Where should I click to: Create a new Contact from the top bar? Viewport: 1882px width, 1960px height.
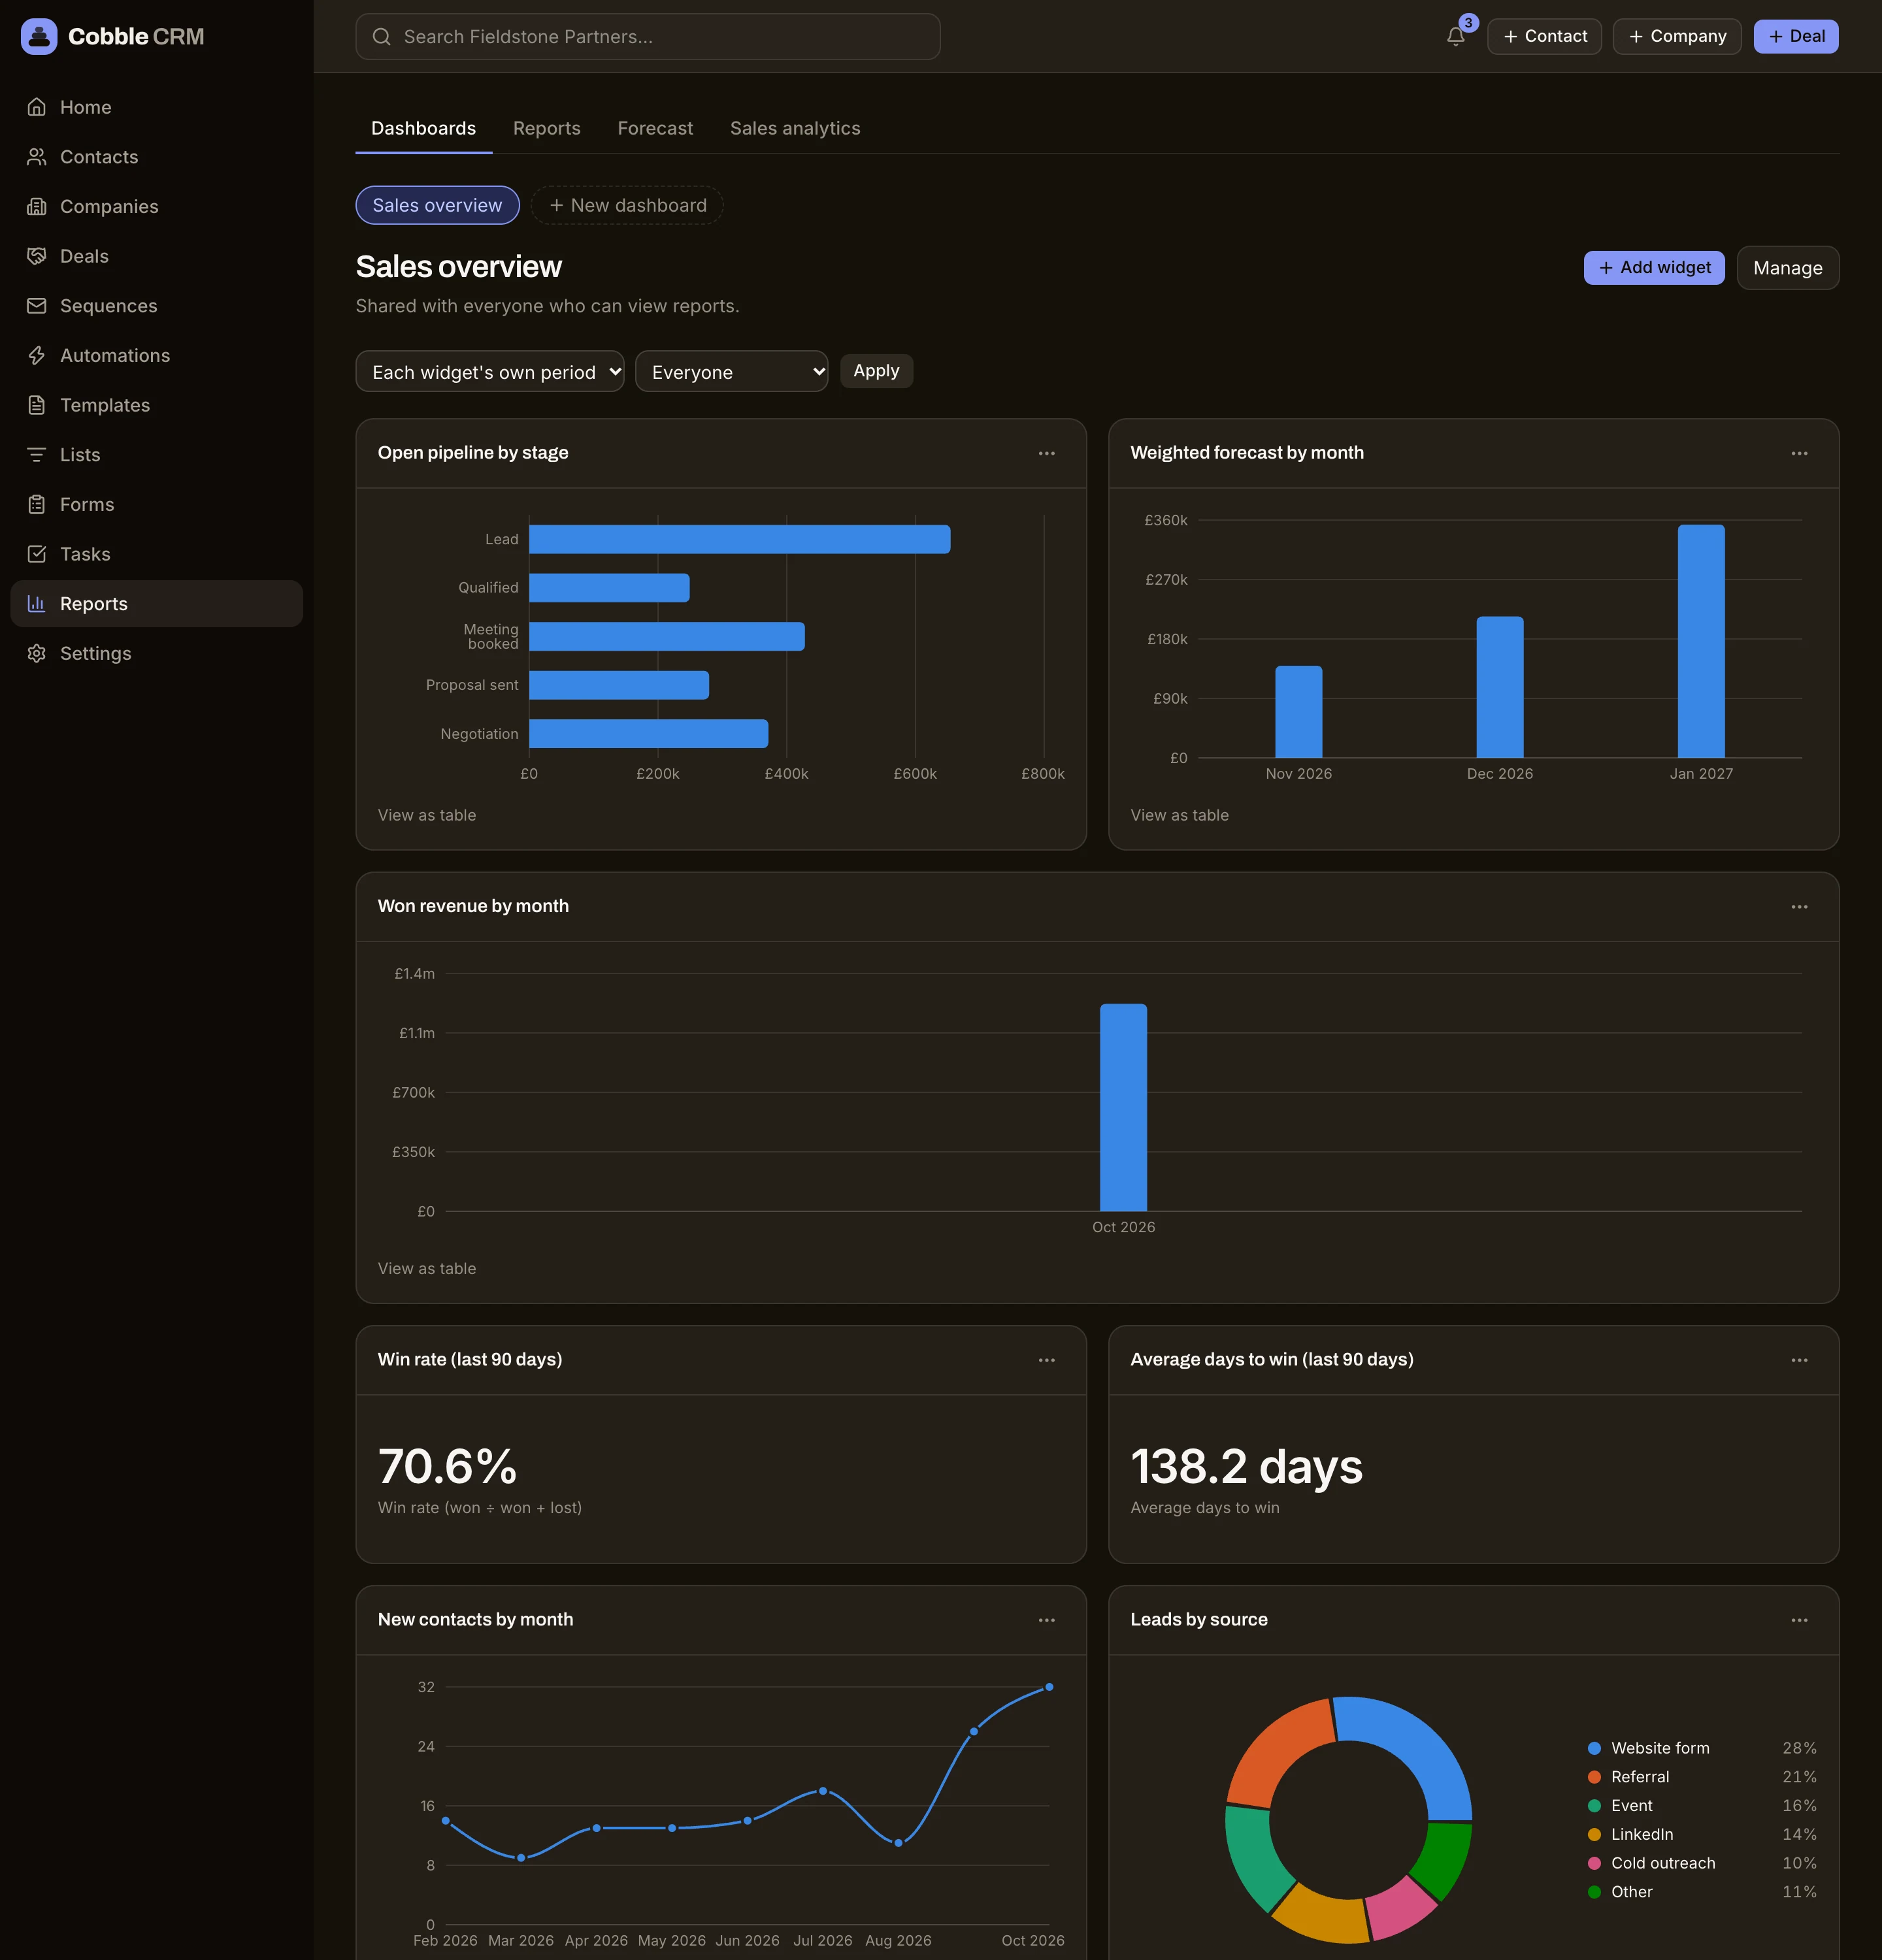[1544, 37]
